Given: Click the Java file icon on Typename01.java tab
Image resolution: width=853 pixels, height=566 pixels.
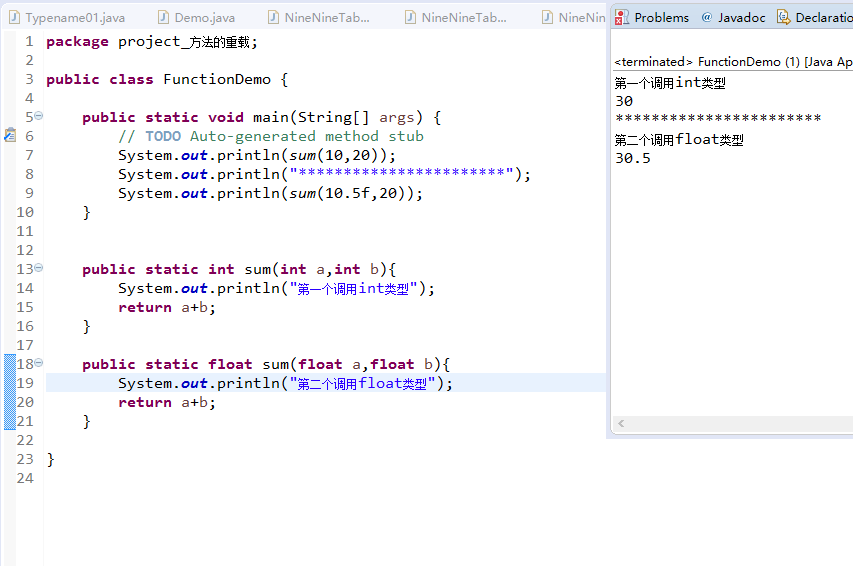Looking at the screenshot, I should [15, 17].
